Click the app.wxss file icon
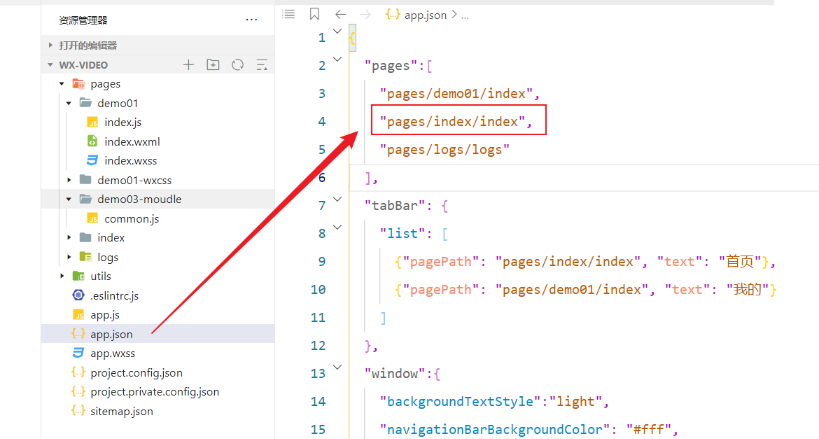The height and width of the screenshot is (439, 819). coord(78,353)
